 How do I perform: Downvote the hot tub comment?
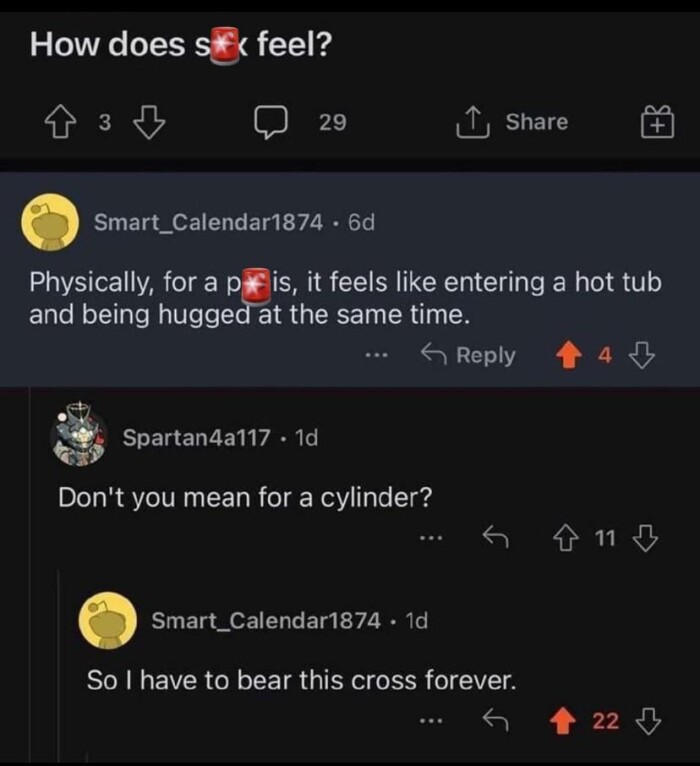click(644, 356)
